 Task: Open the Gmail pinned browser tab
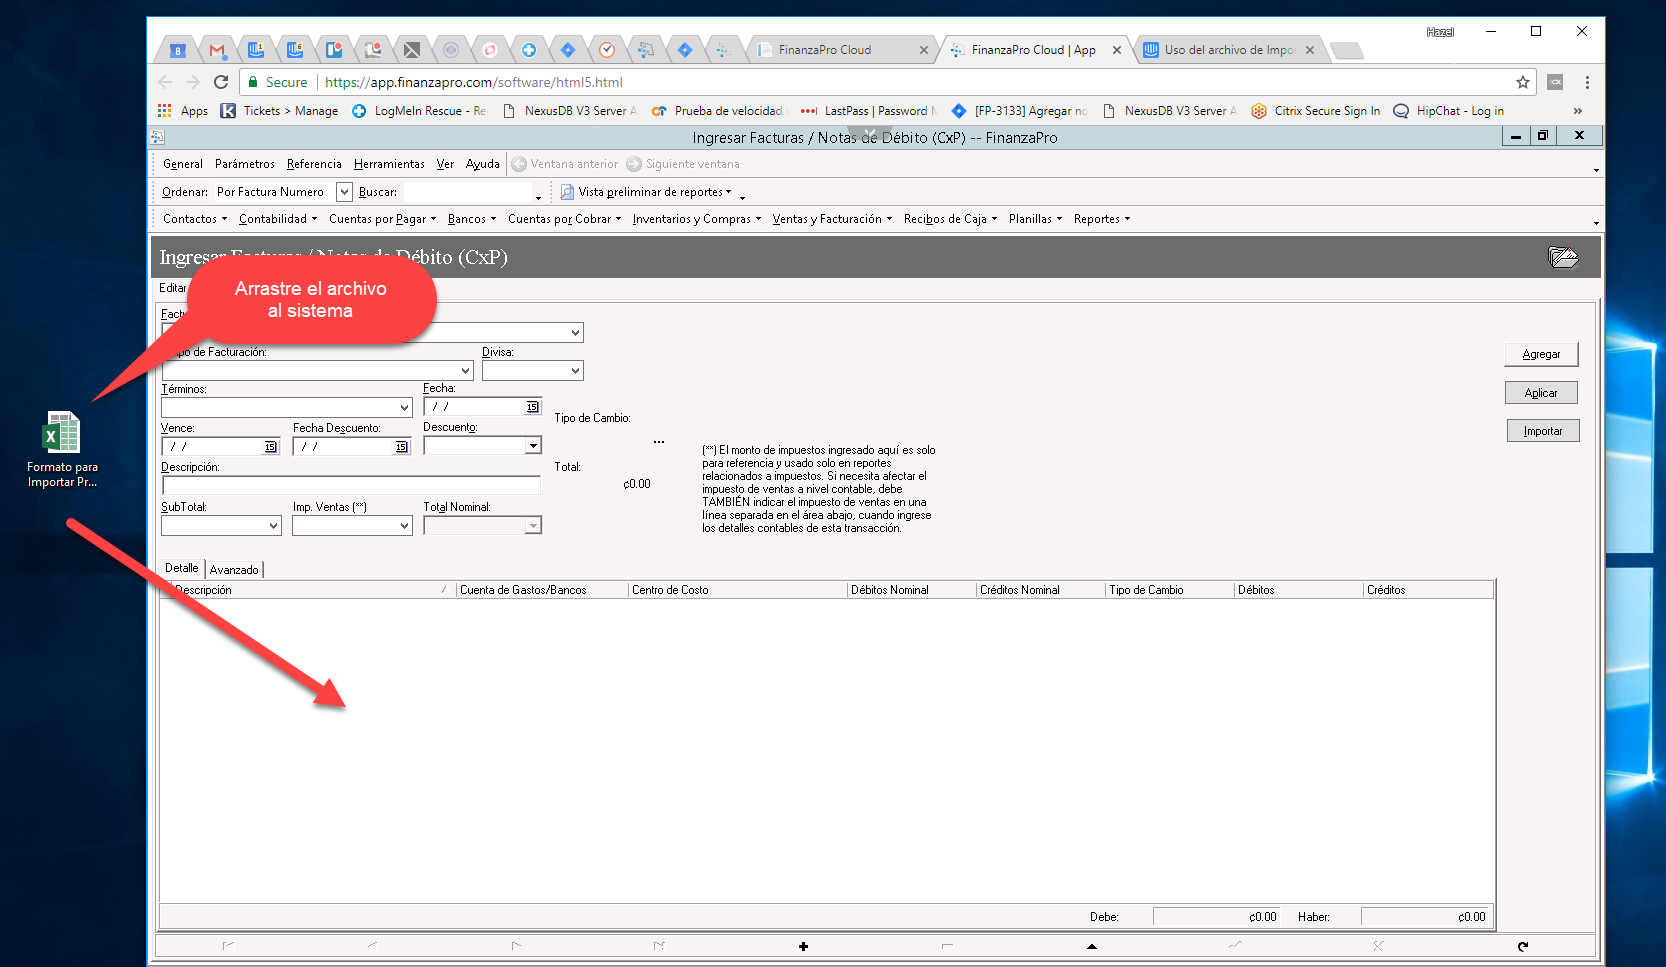(217, 49)
